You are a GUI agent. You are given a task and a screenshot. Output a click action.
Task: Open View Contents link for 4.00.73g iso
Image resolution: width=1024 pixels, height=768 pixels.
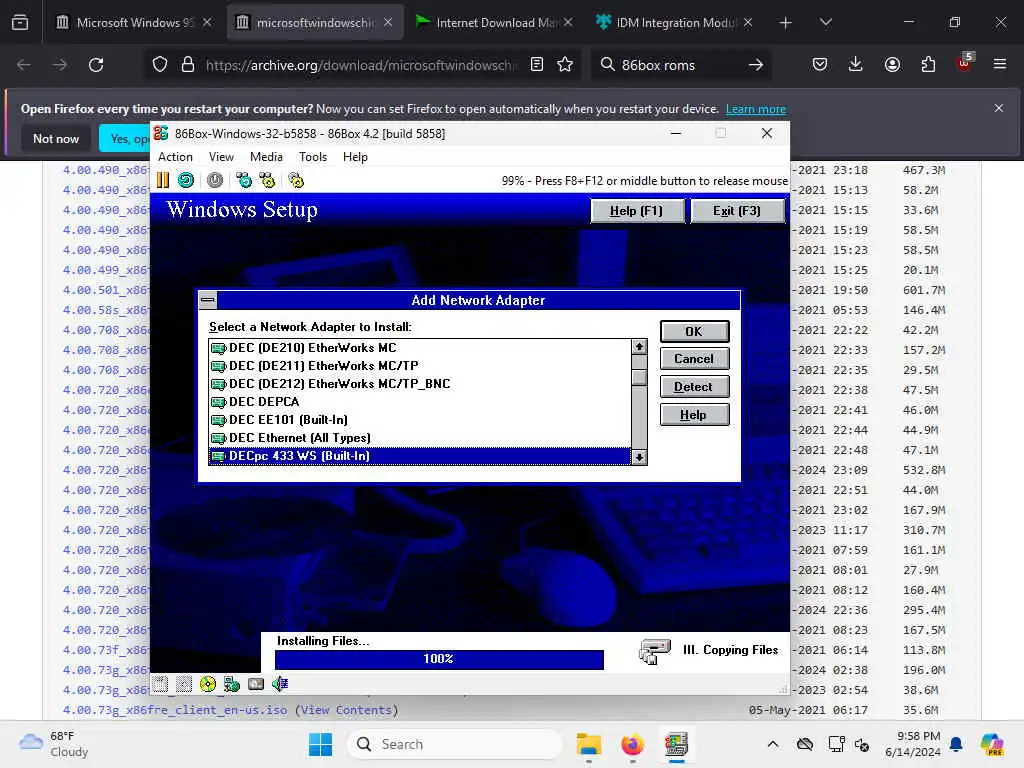point(345,710)
